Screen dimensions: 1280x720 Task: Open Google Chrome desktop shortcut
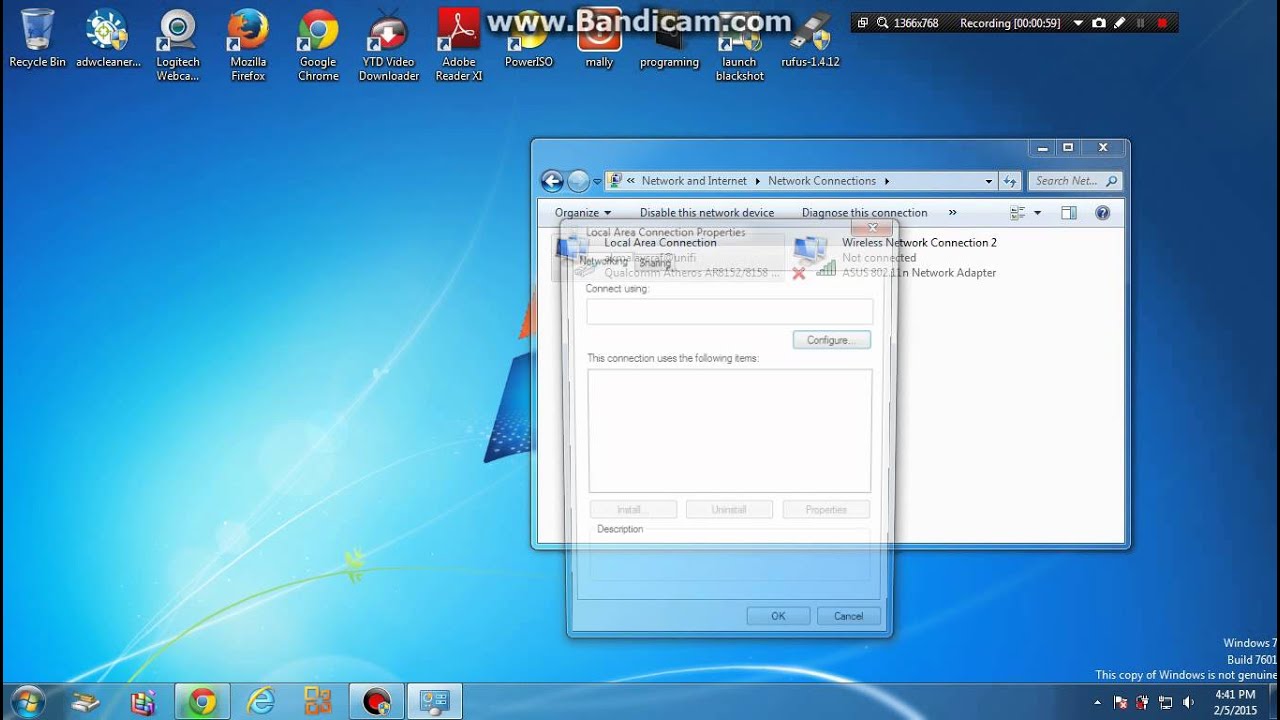coord(318,47)
